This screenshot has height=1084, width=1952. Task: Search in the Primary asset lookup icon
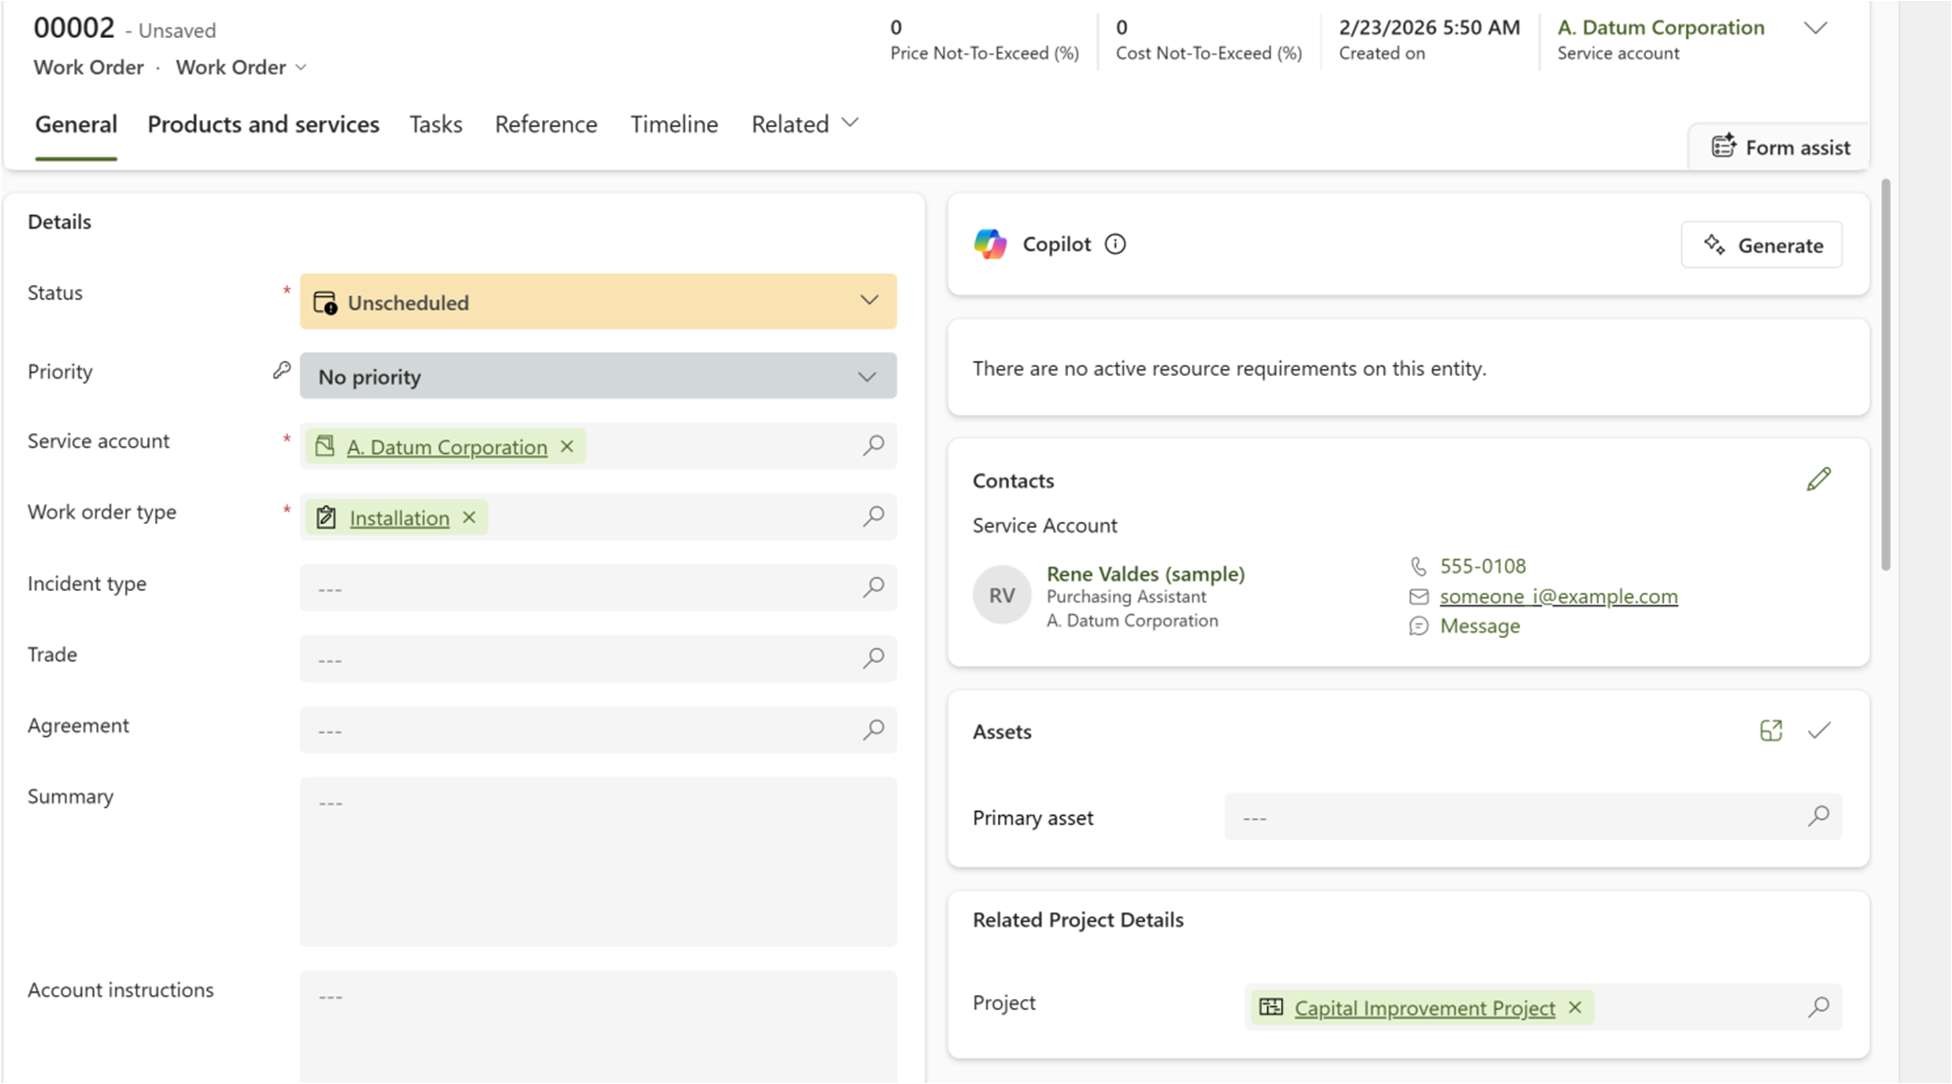pos(1818,816)
